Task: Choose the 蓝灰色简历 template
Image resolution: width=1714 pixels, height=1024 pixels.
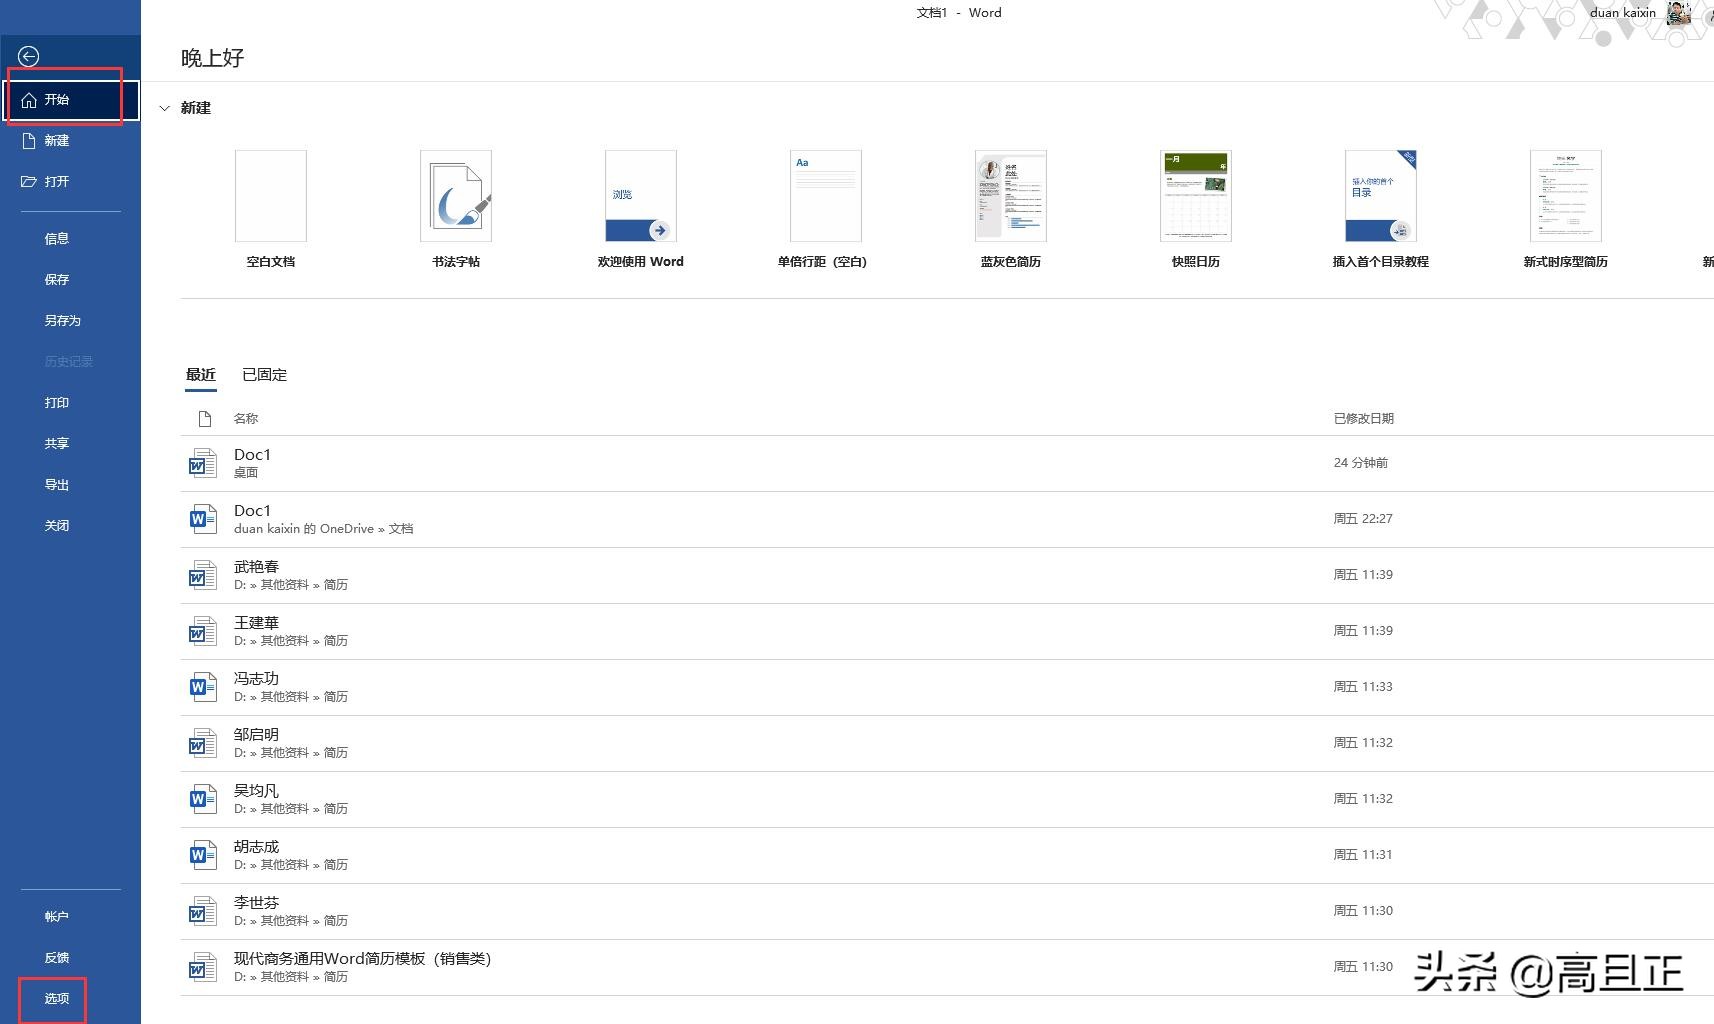Action: (1011, 196)
